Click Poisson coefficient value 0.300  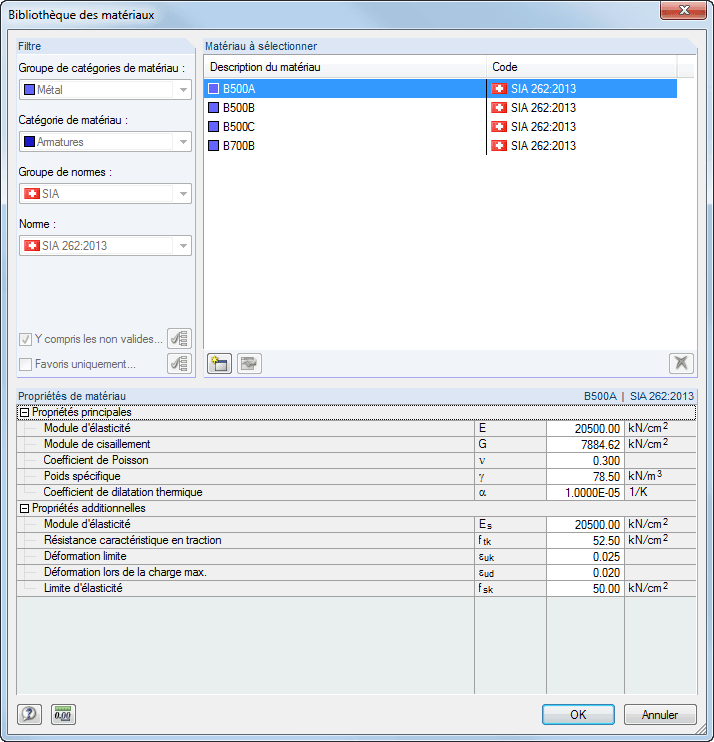pos(585,461)
